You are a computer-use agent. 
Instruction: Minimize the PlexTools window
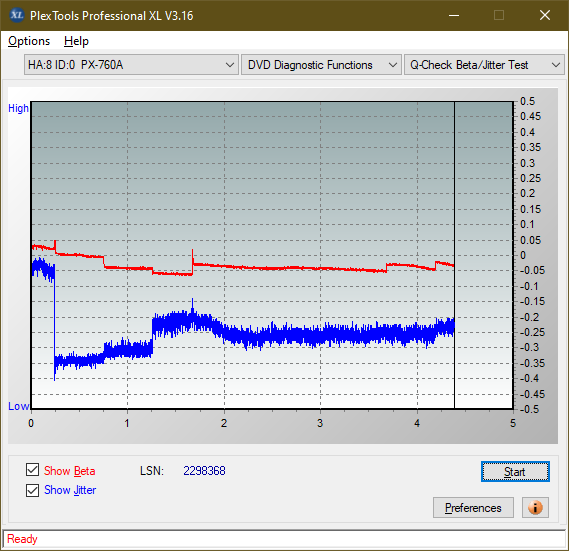454,15
